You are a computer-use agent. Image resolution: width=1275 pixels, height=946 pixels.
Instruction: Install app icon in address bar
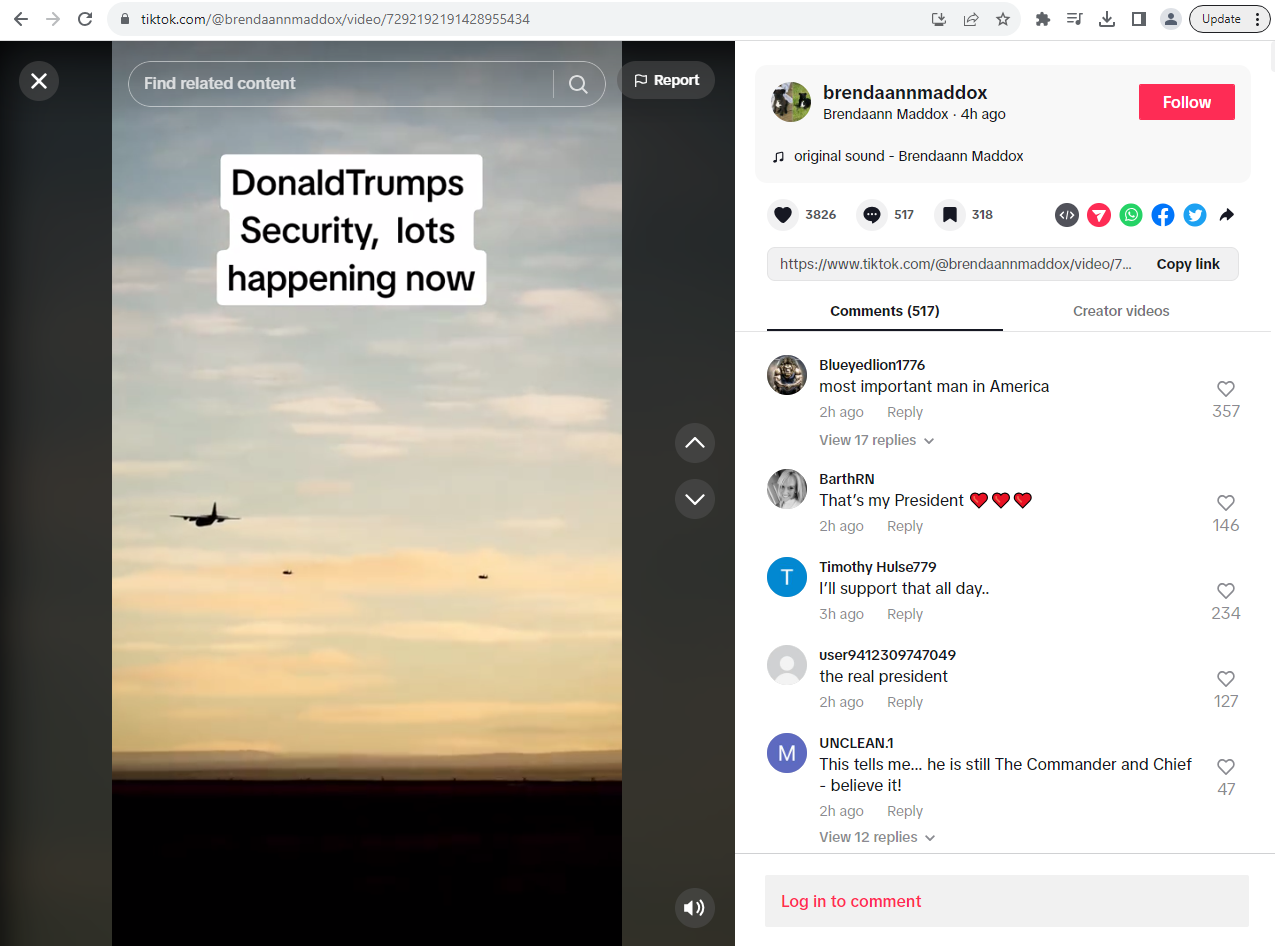(939, 19)
